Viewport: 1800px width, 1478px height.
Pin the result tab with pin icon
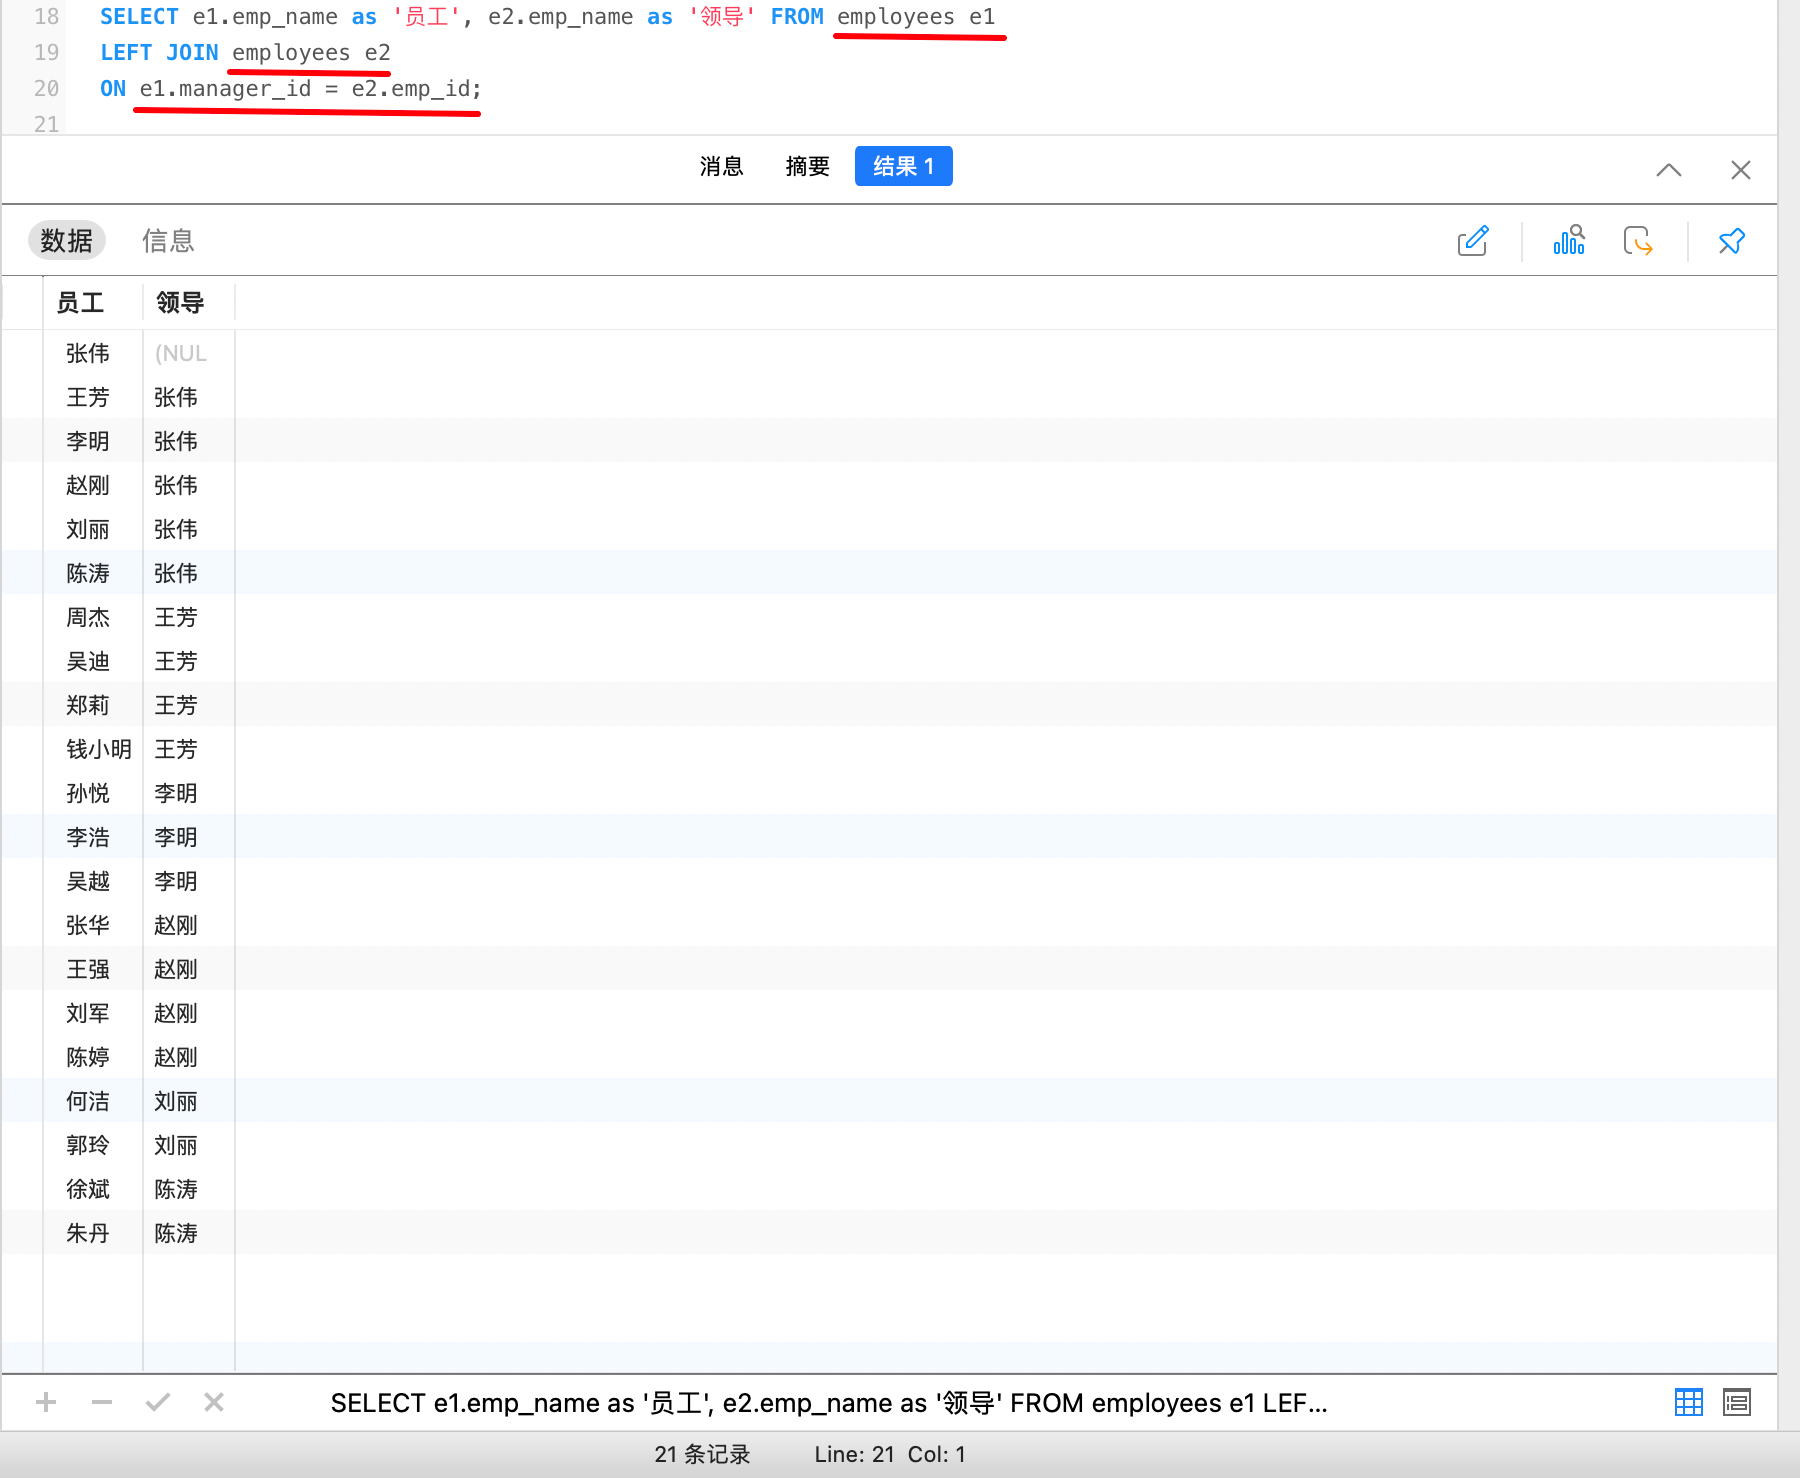[x=1731, y=241]
